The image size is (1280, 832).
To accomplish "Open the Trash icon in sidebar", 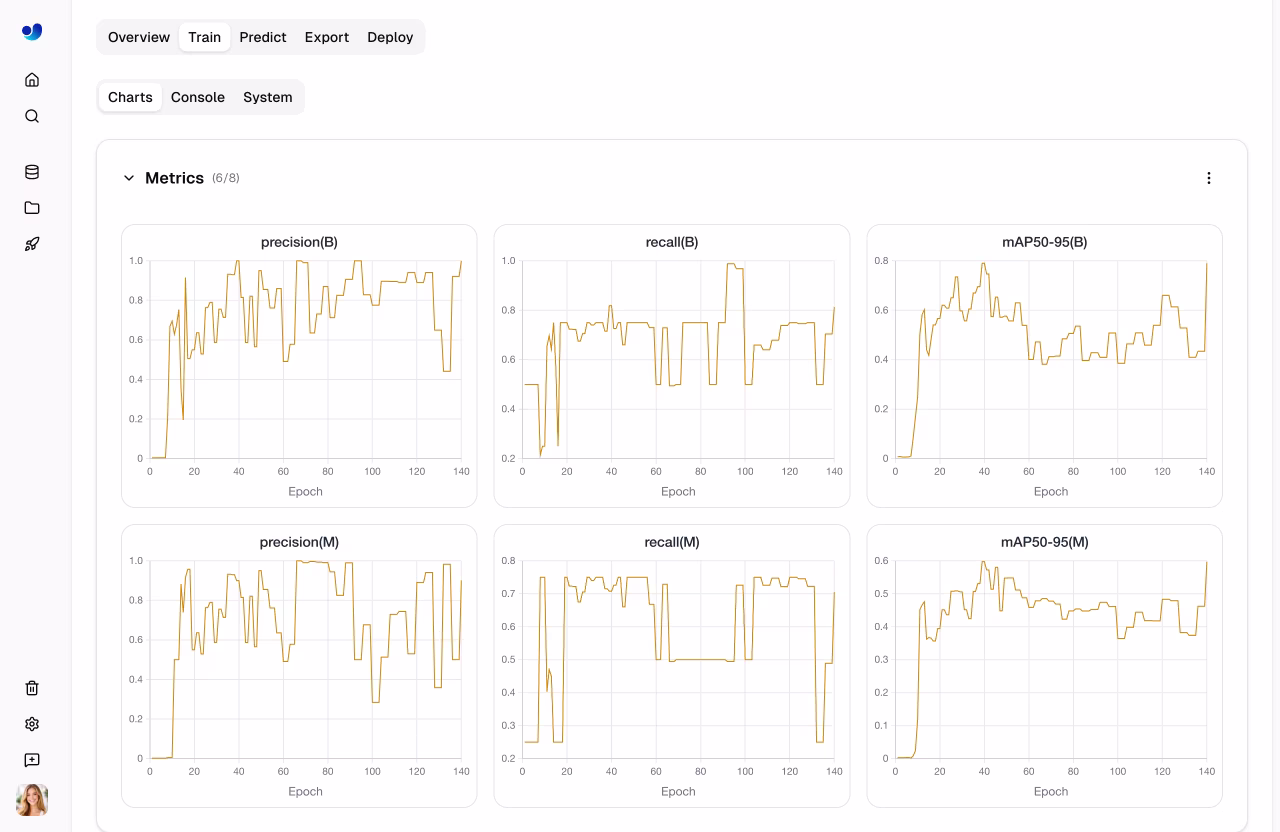I will (x=32, y=688).
